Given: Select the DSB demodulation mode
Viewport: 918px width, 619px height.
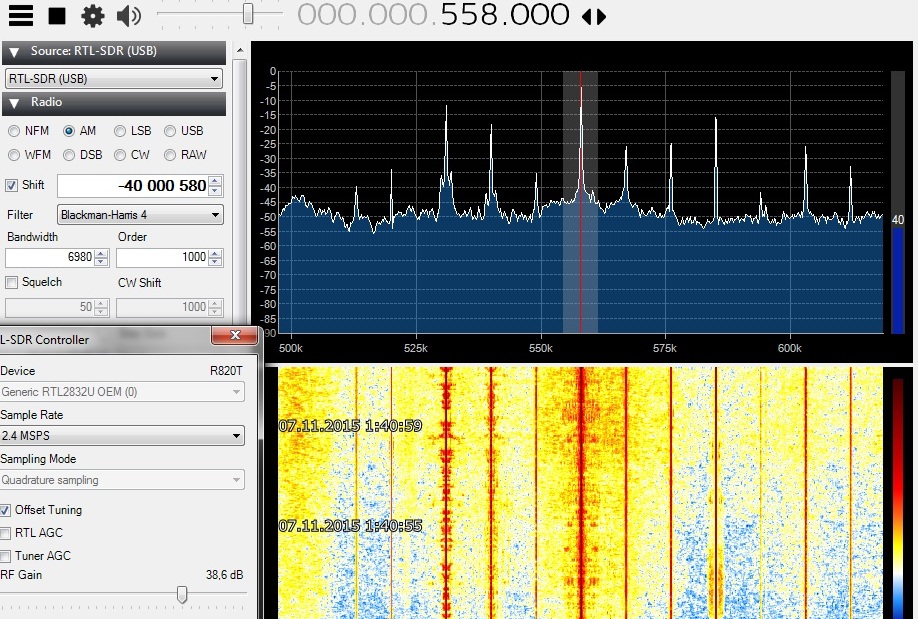Looking at the screenshot, I should point(69,155).
